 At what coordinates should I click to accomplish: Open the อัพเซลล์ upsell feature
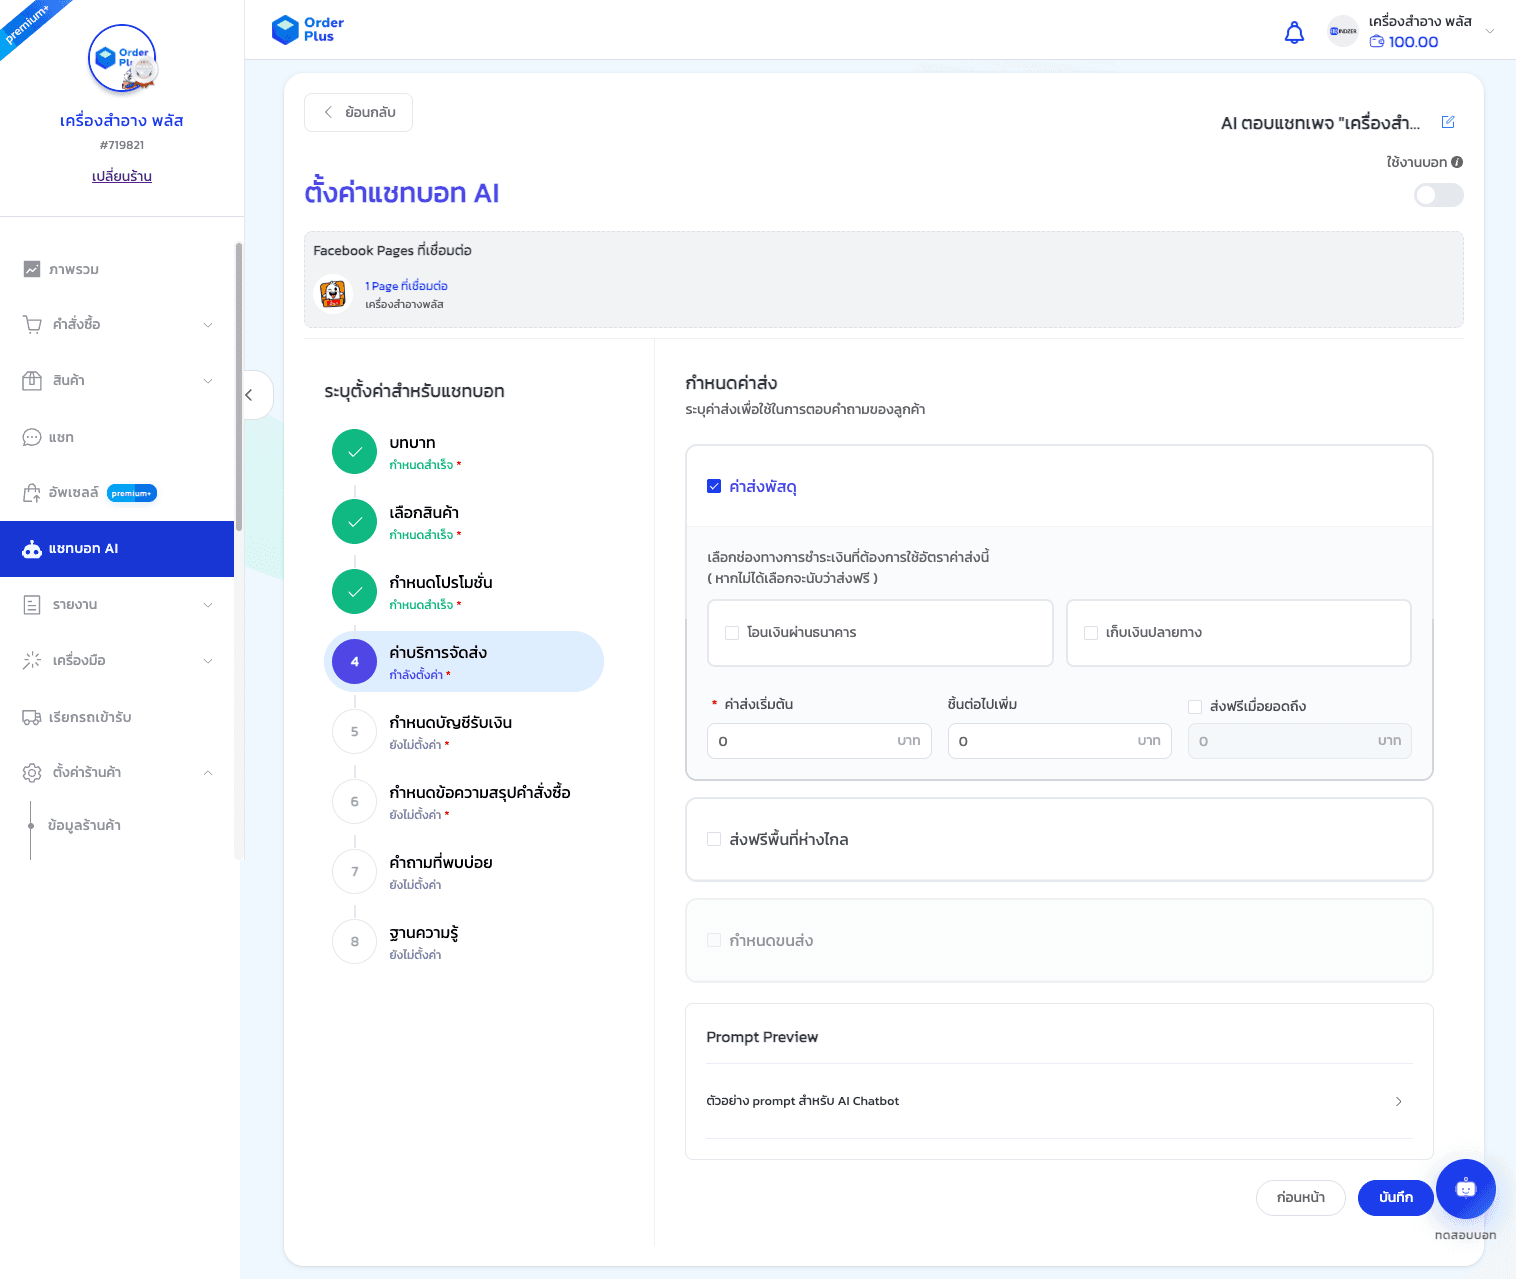[x=75, y=492]
